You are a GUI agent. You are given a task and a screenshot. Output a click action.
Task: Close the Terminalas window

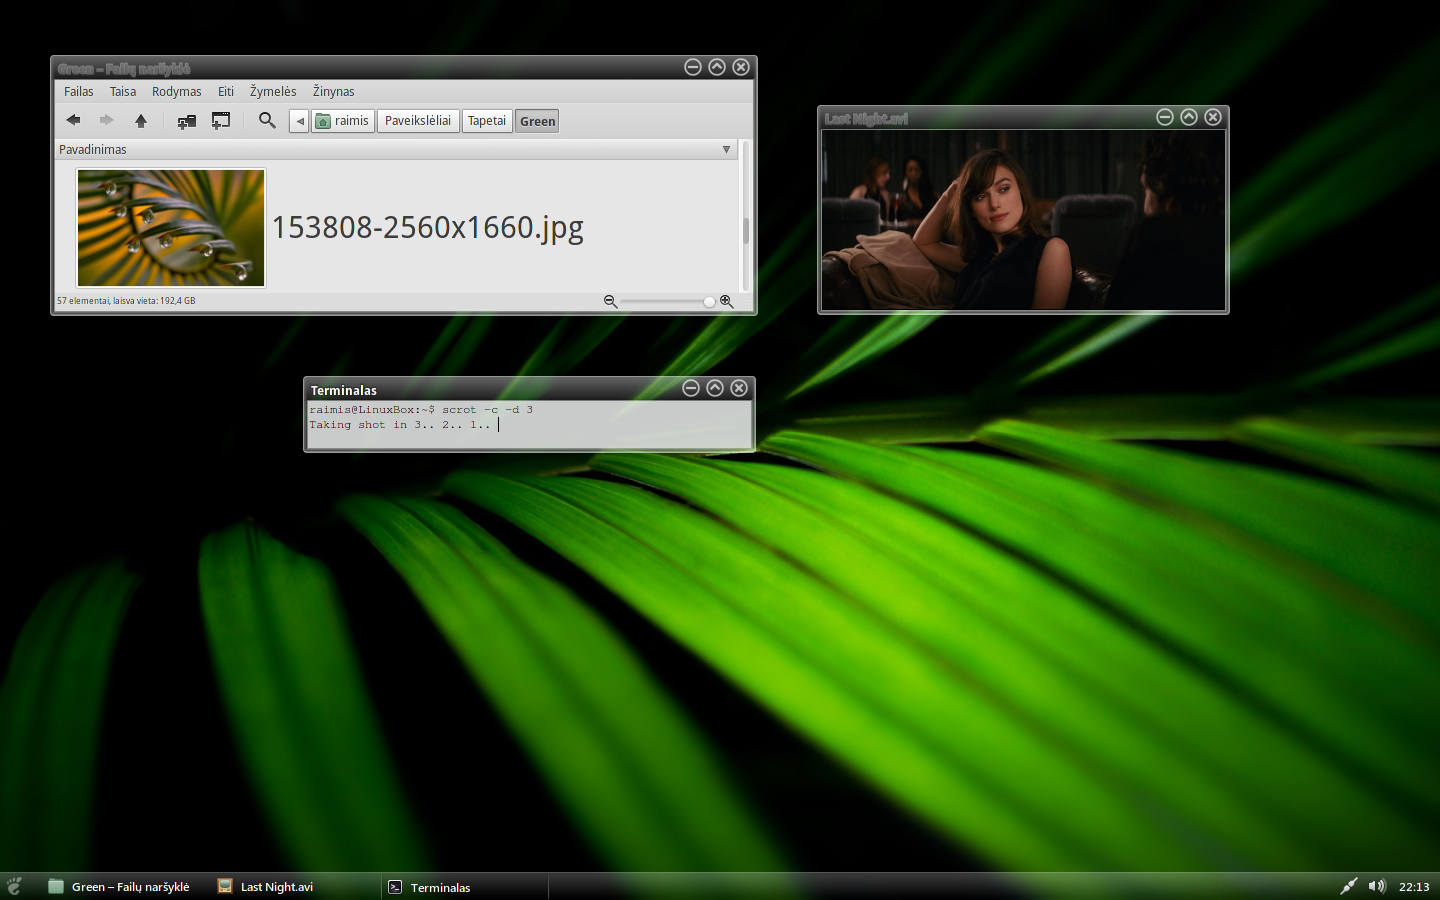coord(739,388)
